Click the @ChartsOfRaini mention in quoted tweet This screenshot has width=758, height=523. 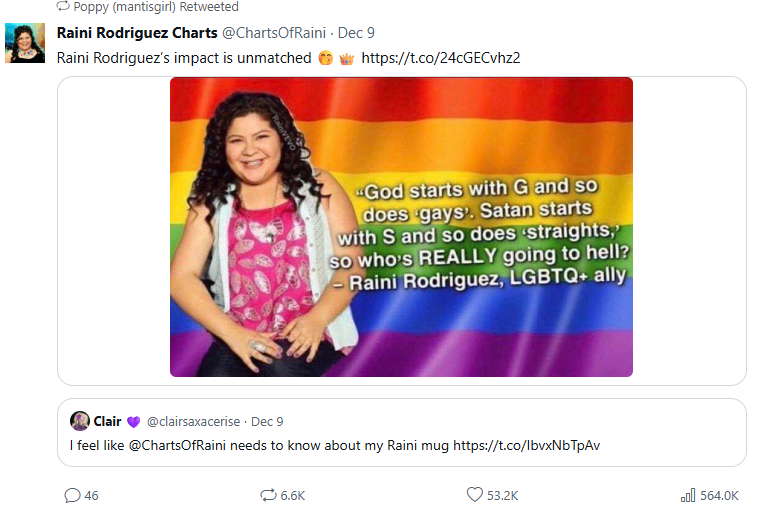click(177, 445)
